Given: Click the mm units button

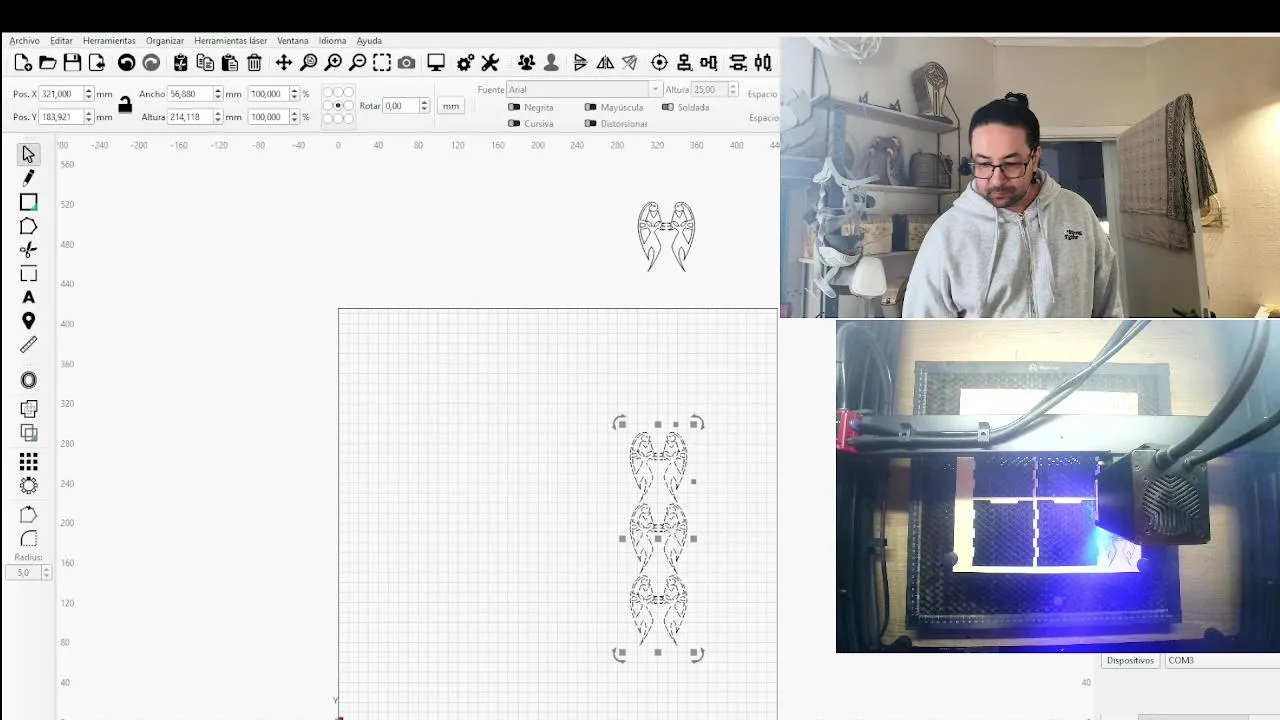Looking at the screenshot, I should 451,106.
